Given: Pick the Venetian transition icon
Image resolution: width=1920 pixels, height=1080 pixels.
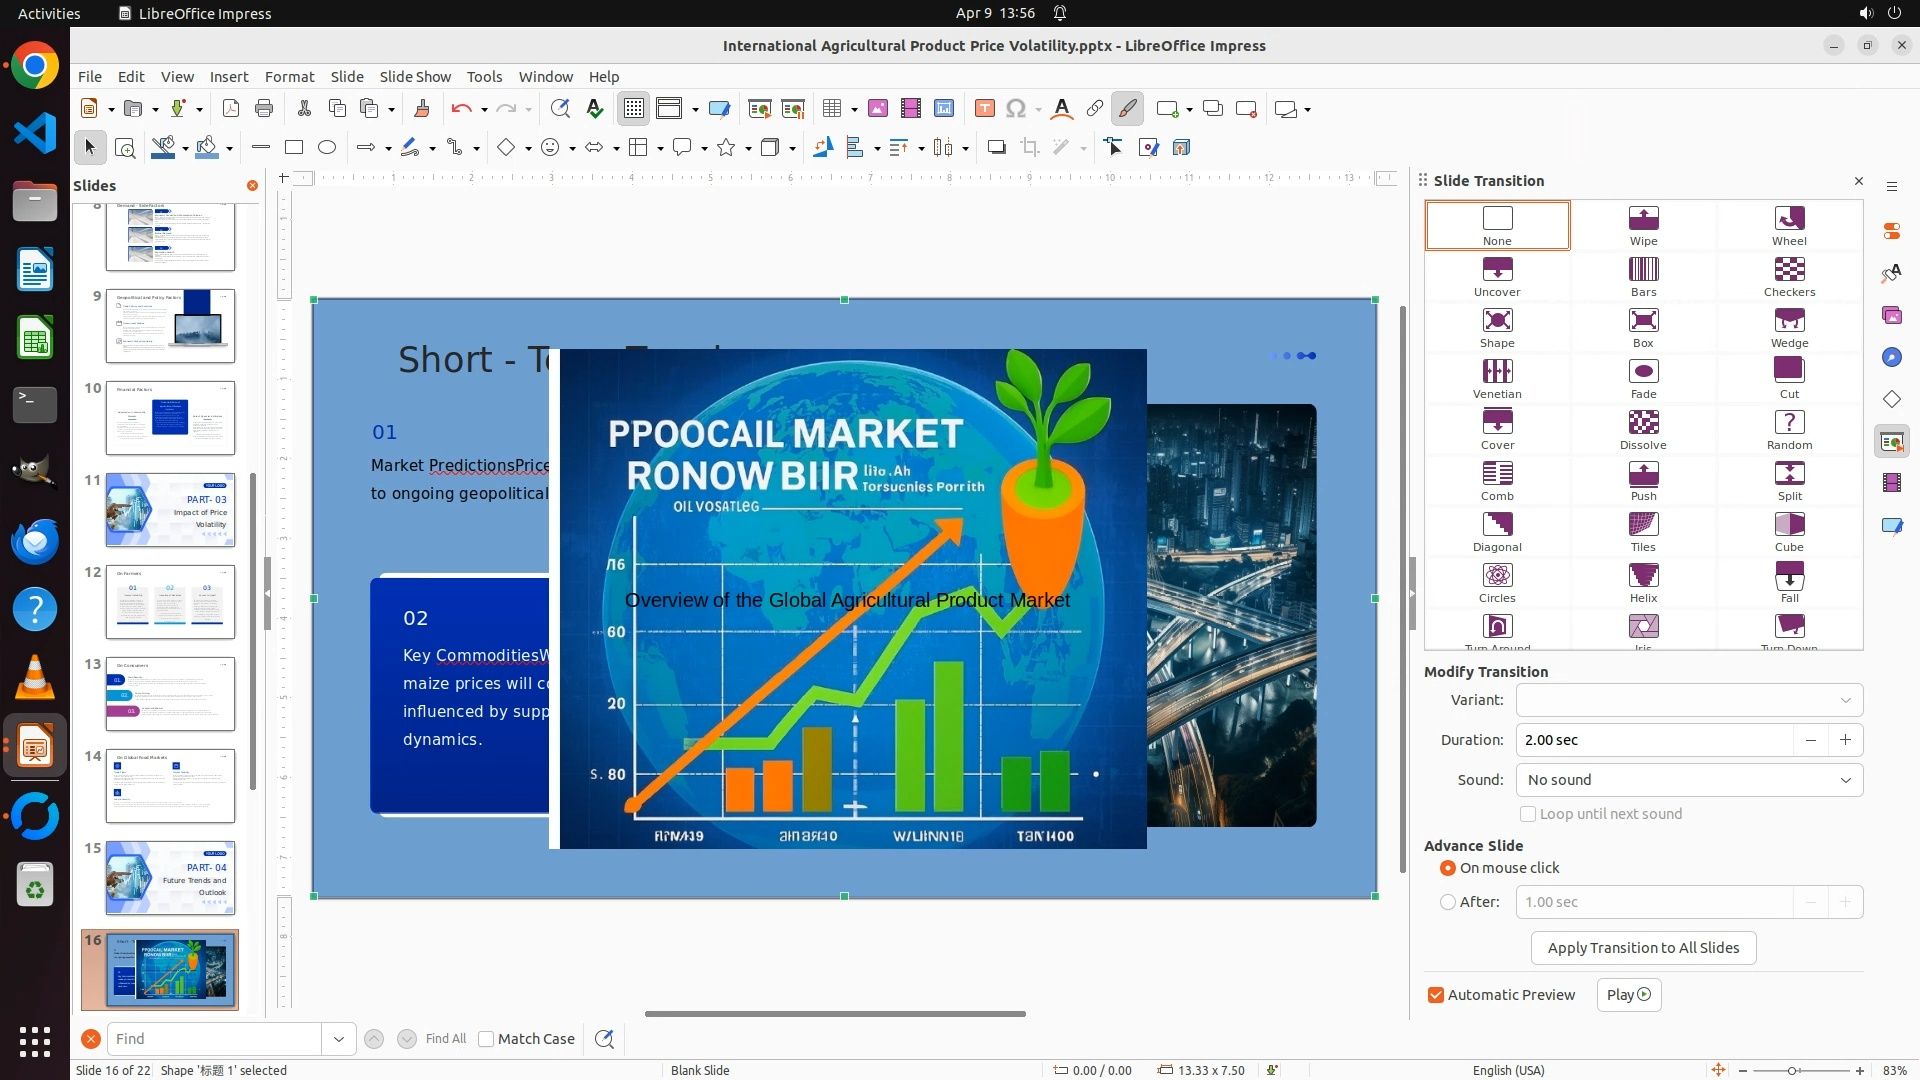Looking at the screenshot, I should pyautogui.click(x=1497, y=378).
